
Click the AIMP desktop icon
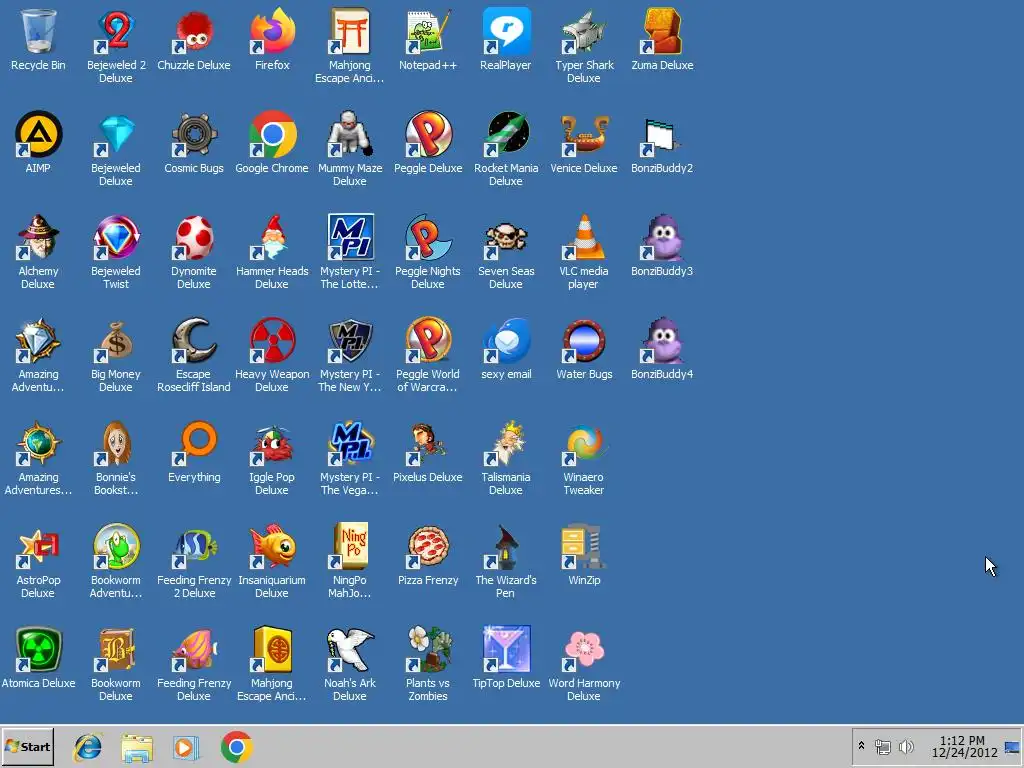pos(38,135)
